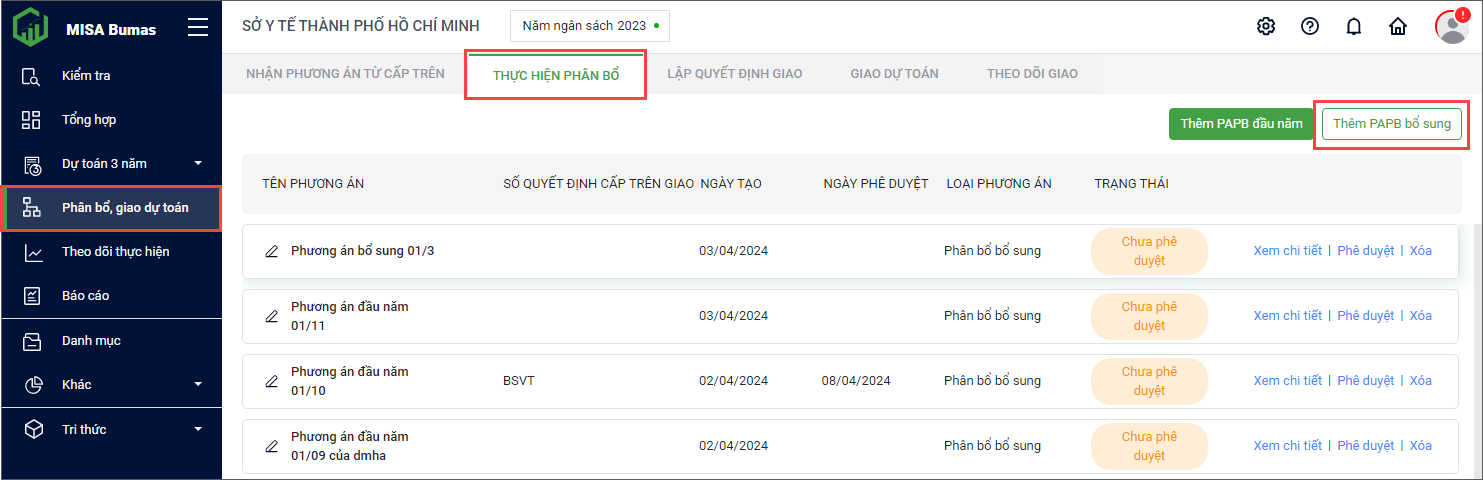Open the help question mark icon
The image size is (1483, 480).
(x=1310, y=27)
